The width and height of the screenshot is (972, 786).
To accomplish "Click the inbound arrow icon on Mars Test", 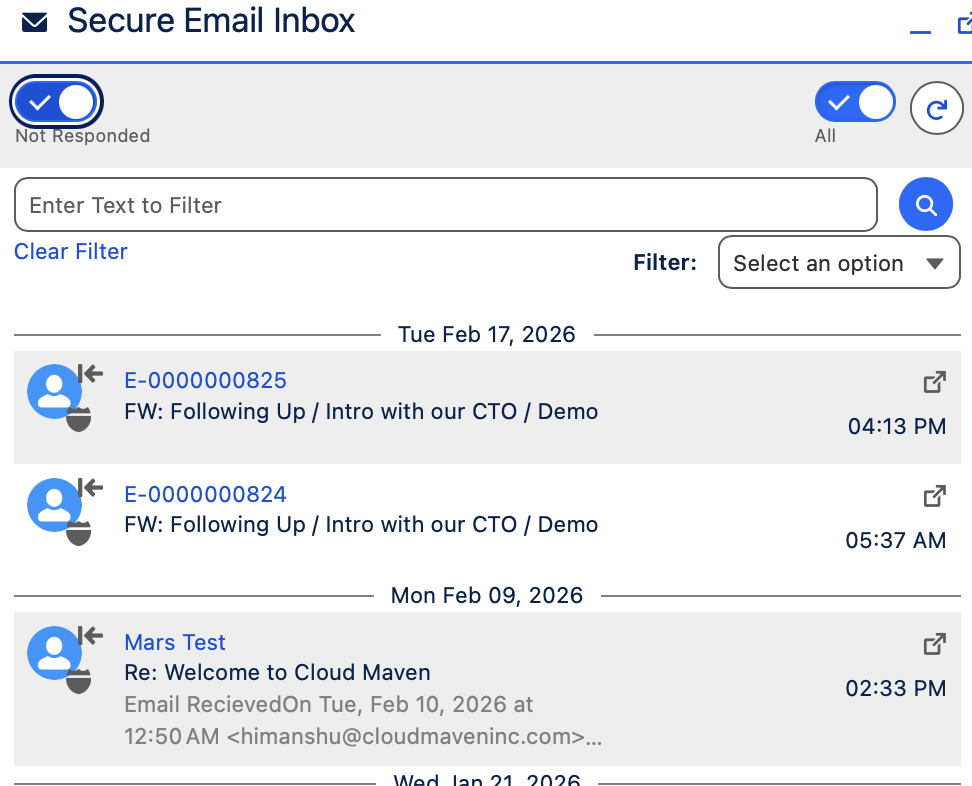I will click(91, 636).
